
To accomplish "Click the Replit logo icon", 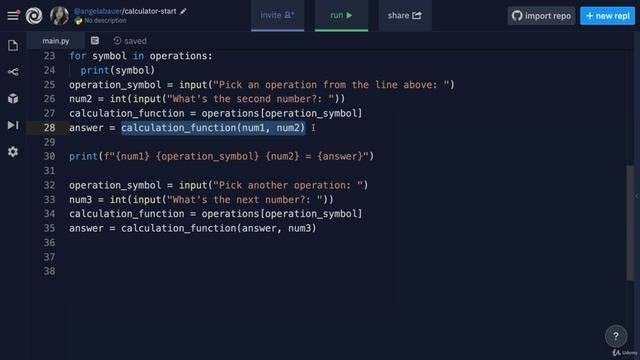I will pyautogui.click(x=34, y=16).
